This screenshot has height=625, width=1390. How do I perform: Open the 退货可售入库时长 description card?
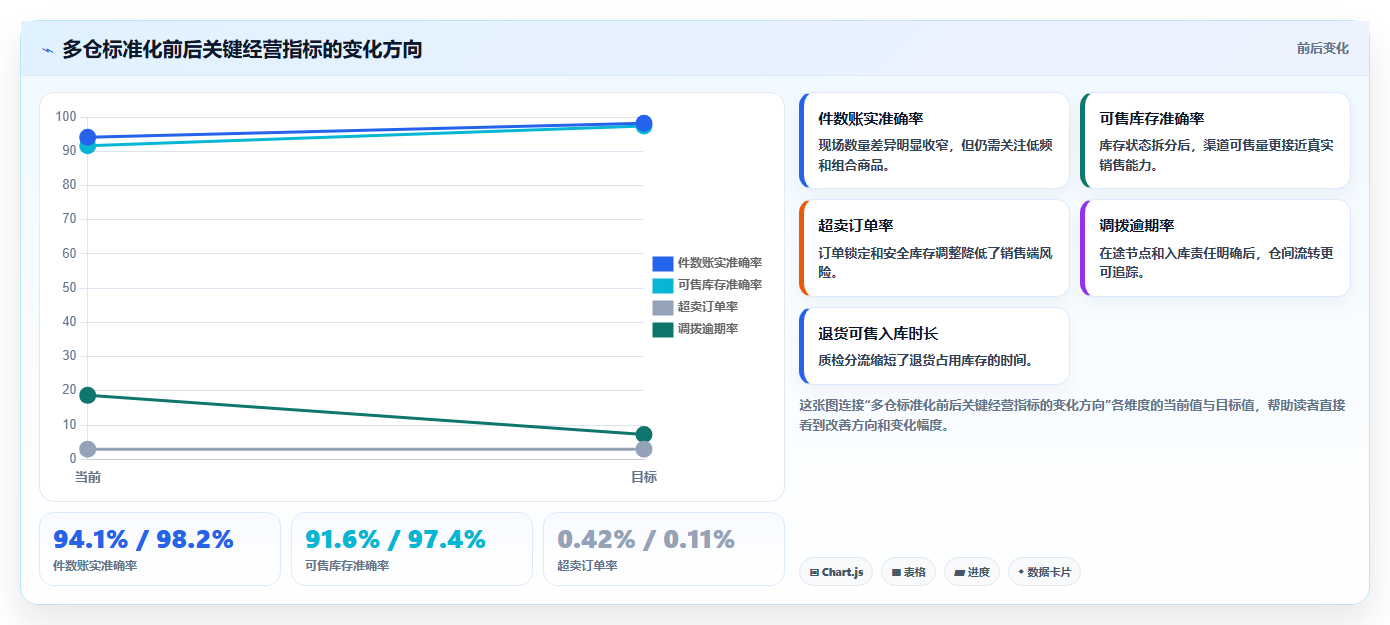click(934, 346)
